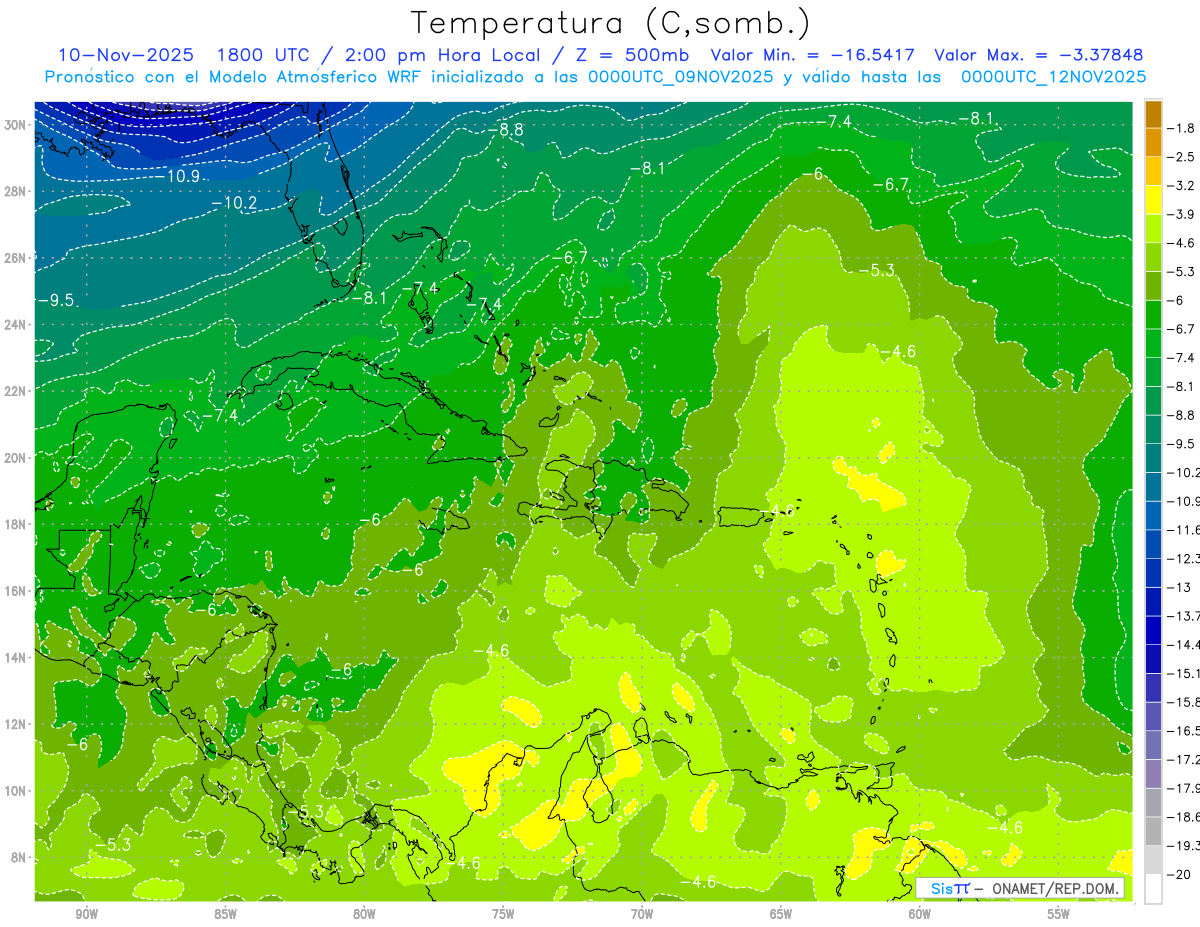The image size is (1200, 927).
Task: Click the legend value '-3.2'
Action: pos(1183,186)
